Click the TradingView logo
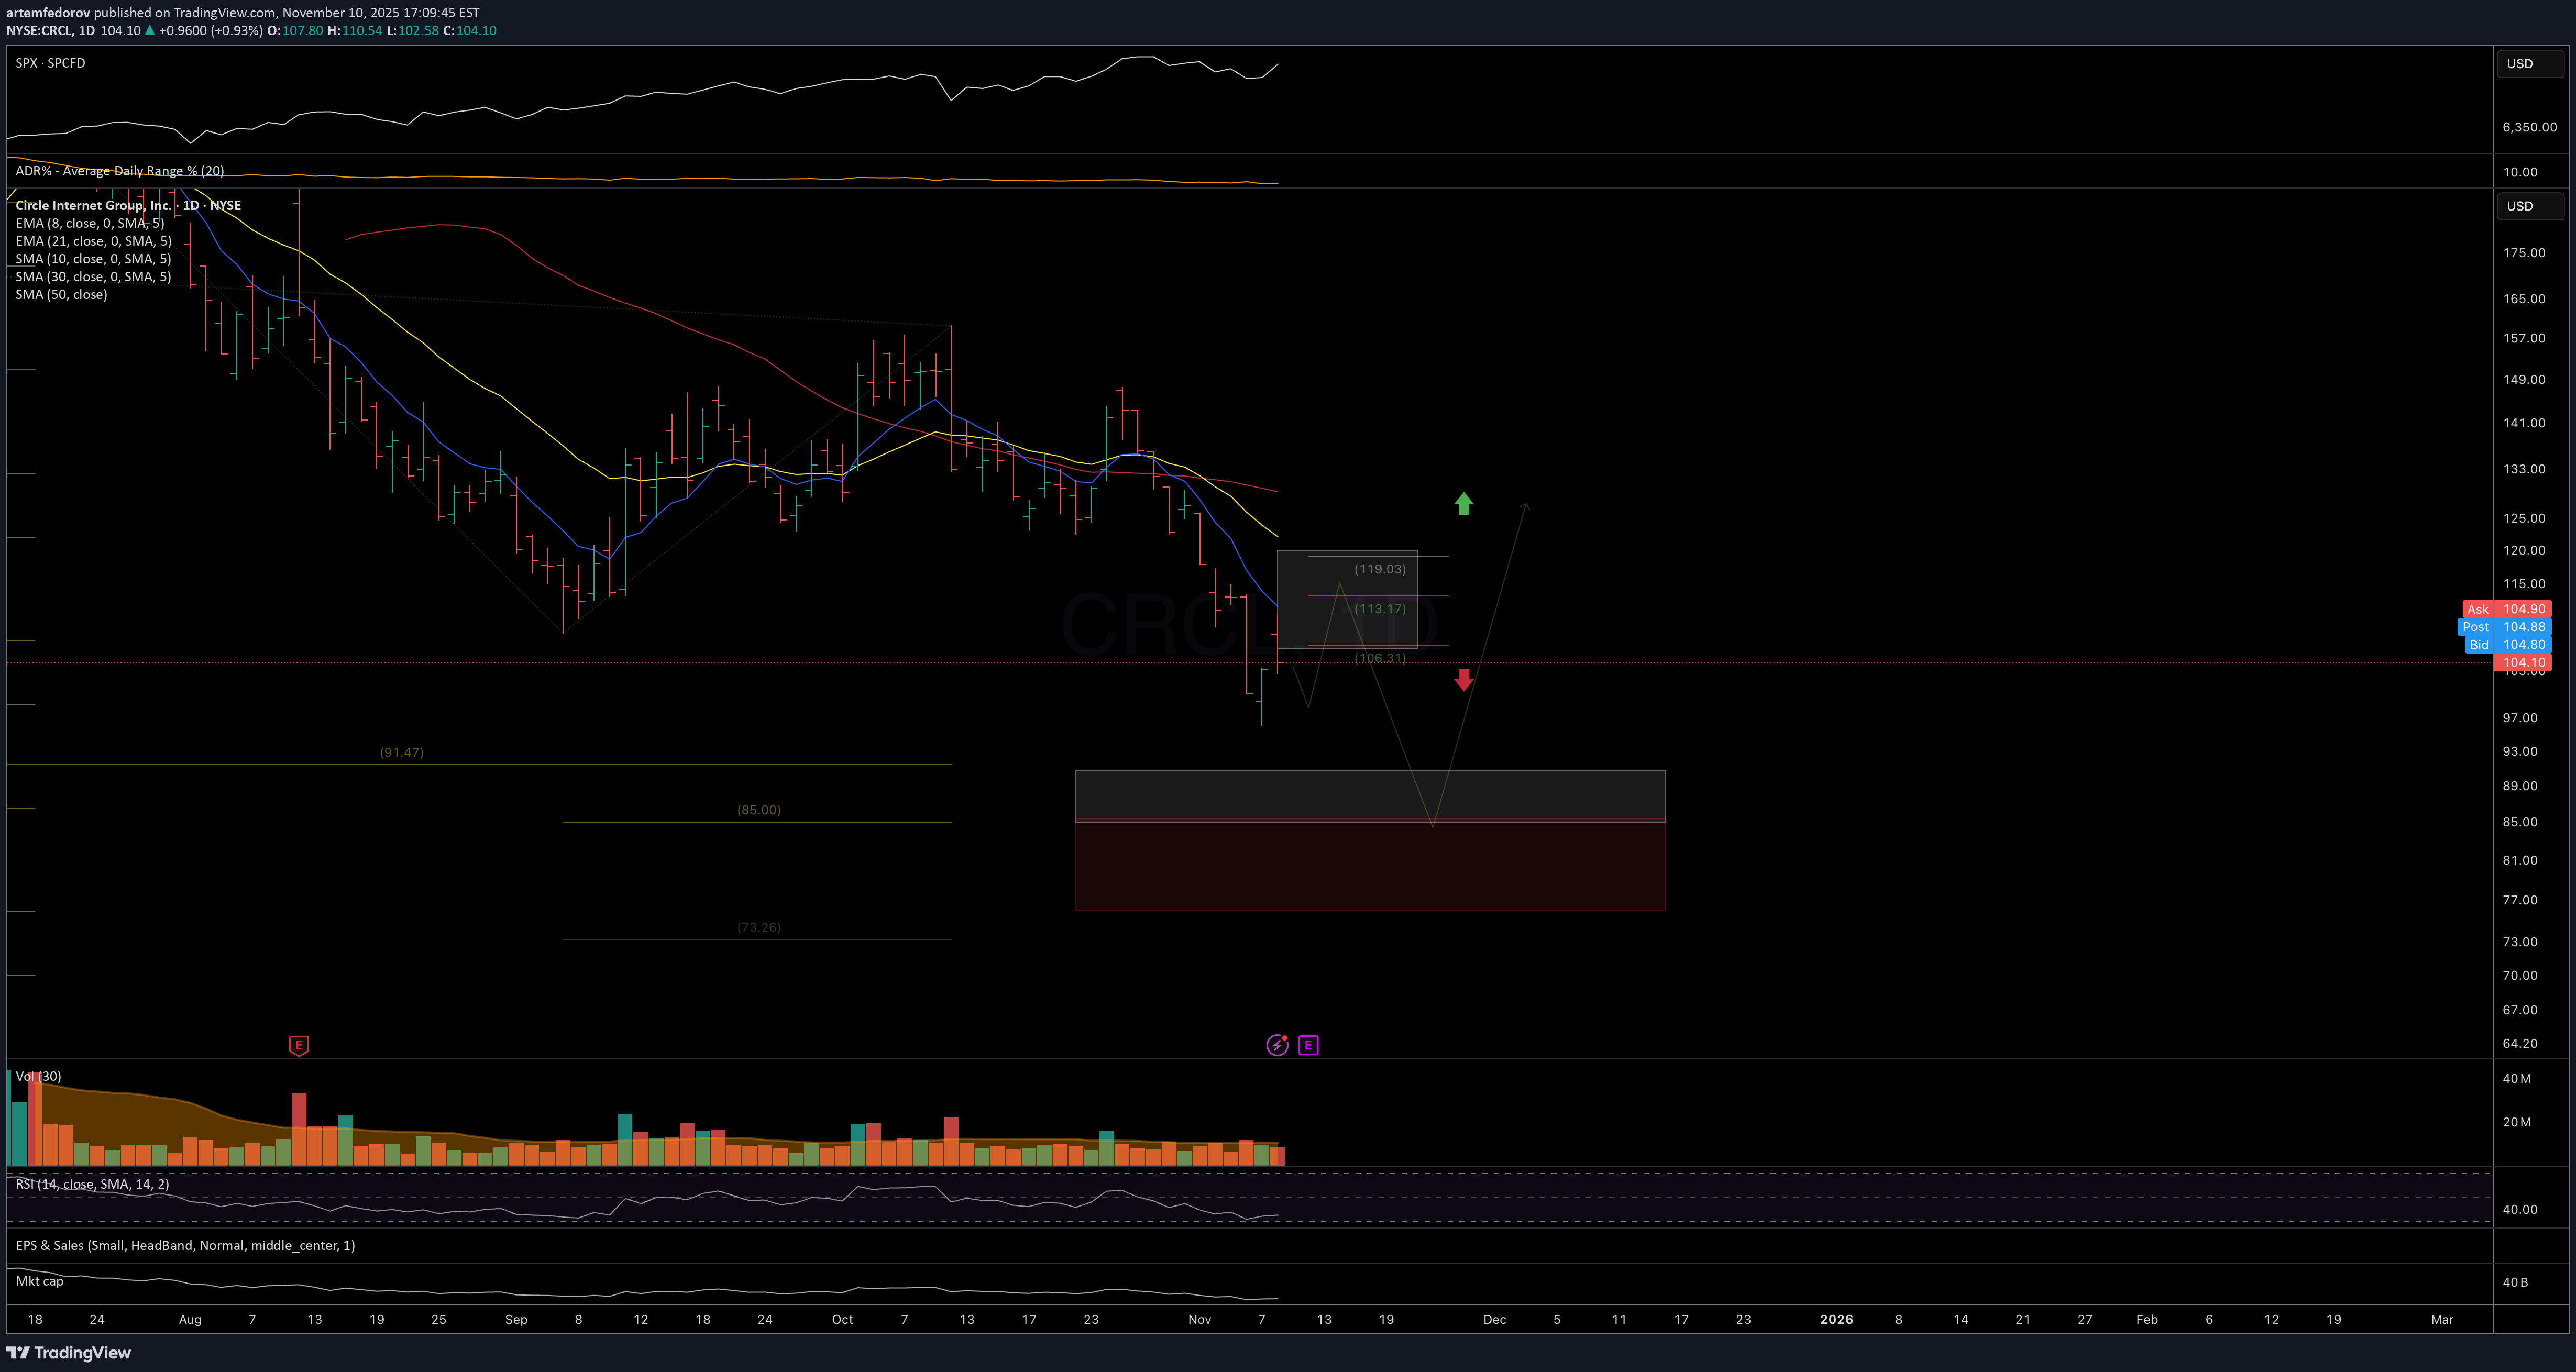This screenshot has width=2576, height=1372. (68, 1352)
